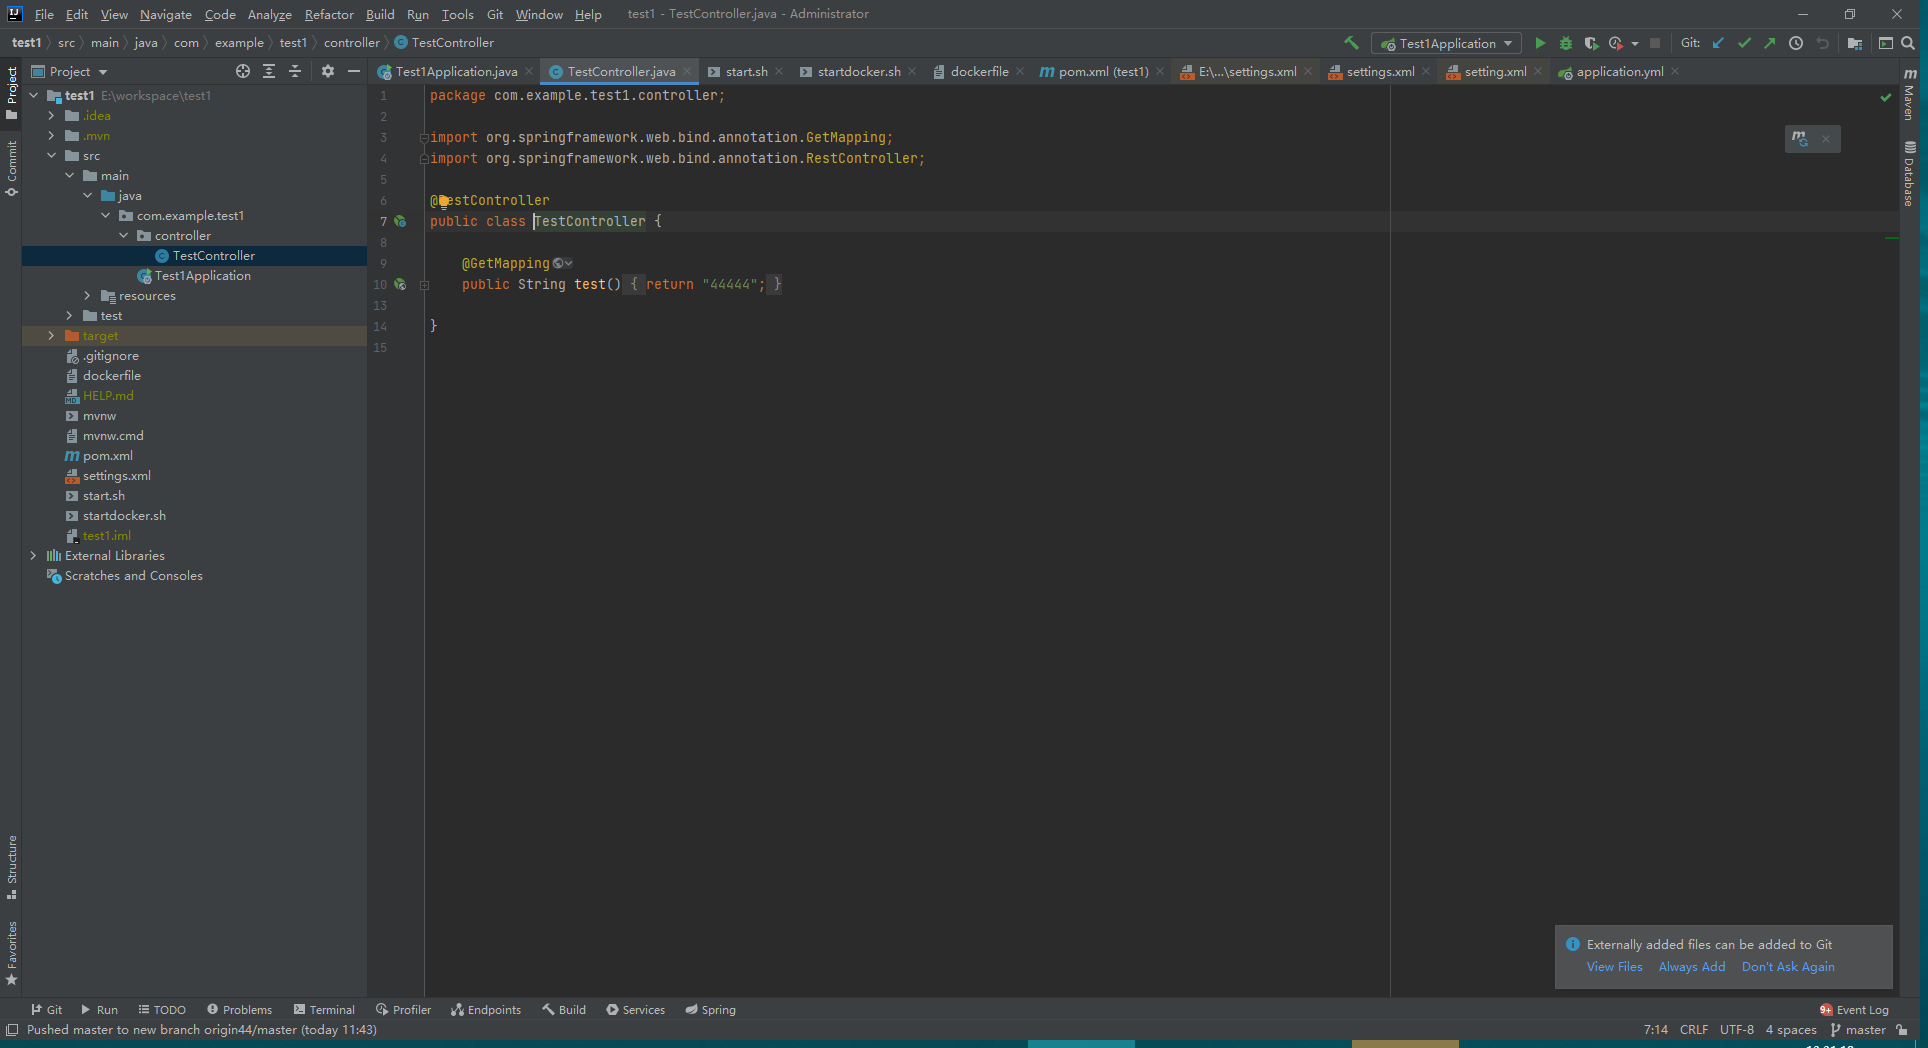Open the Run Anything icon
This screenshot has height=1048, width=1928.
point(1885,43)
